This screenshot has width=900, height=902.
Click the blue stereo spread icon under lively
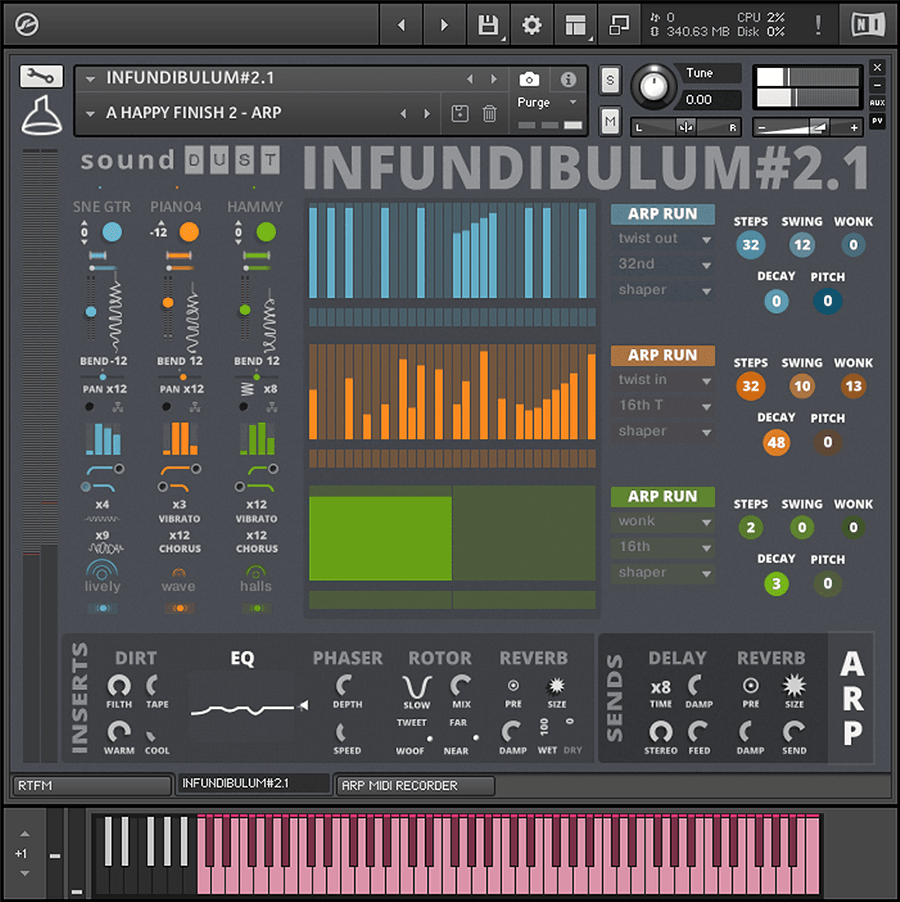point(102,608)
